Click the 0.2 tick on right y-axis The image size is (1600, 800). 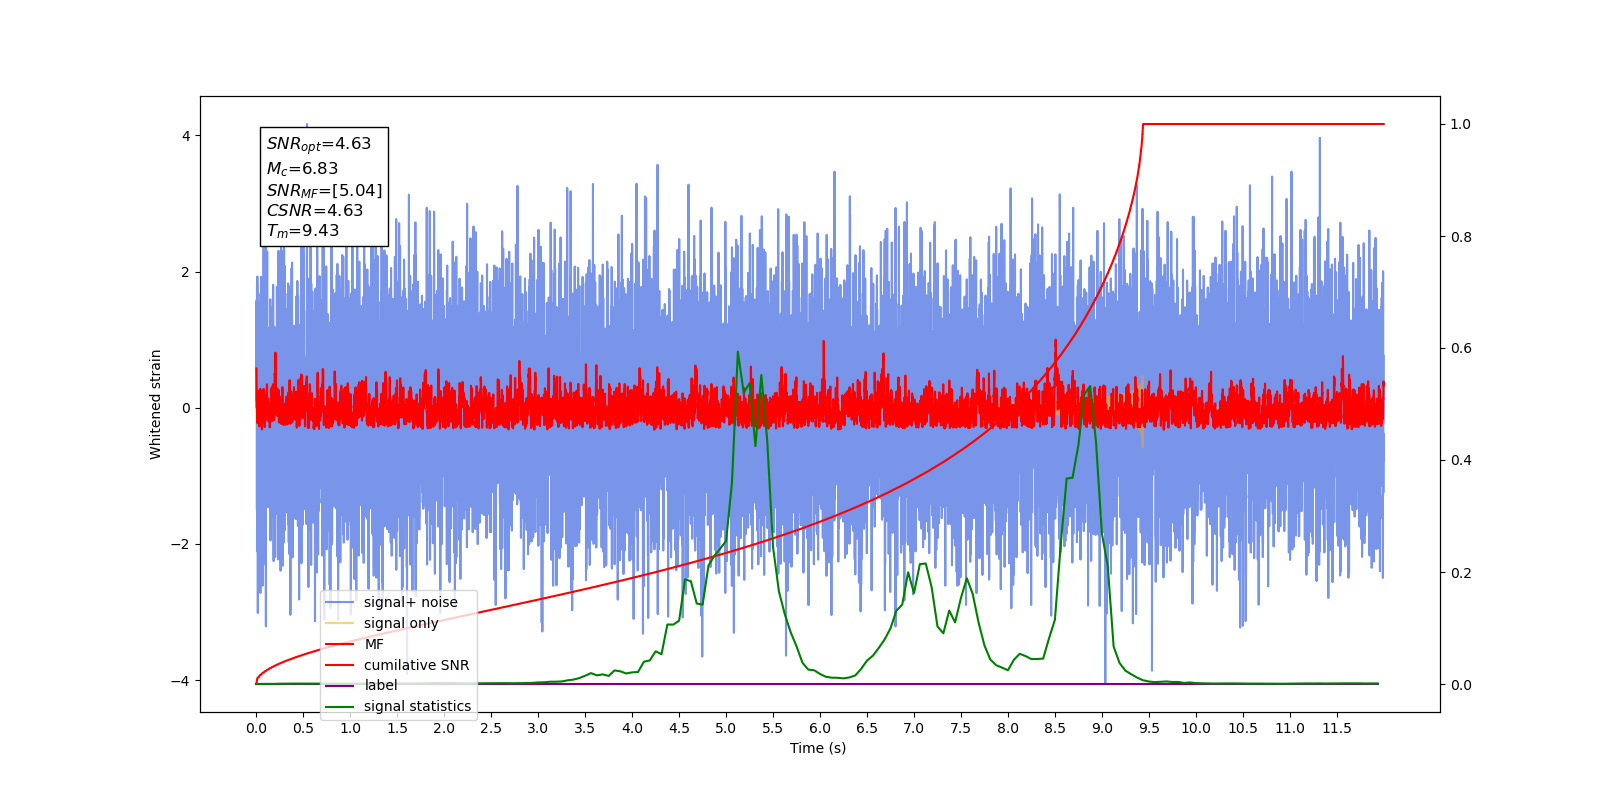point(1461,573)
